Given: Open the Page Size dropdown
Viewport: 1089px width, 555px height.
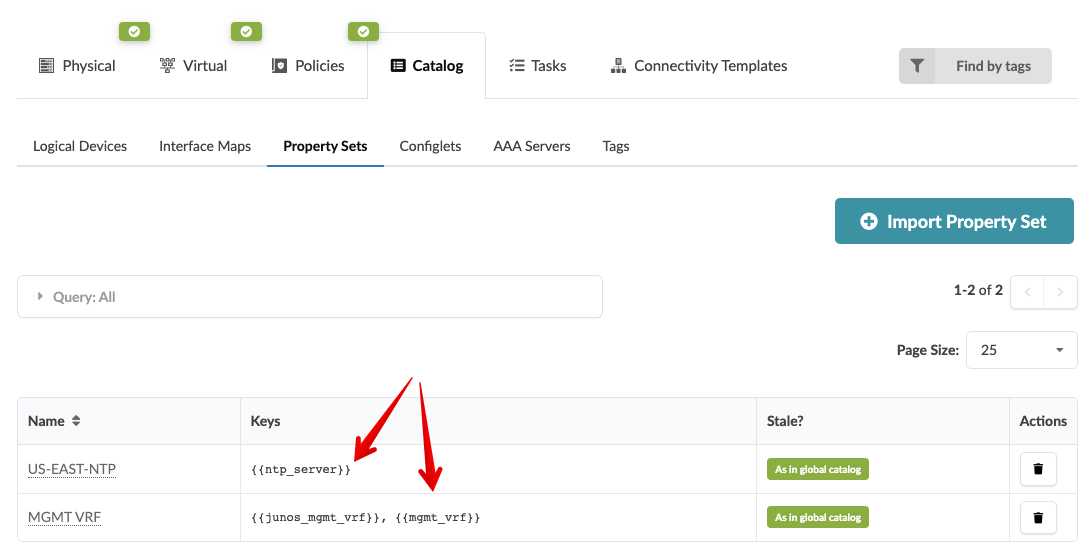Looking at the screenshot, I should [x=1021, y=350].
